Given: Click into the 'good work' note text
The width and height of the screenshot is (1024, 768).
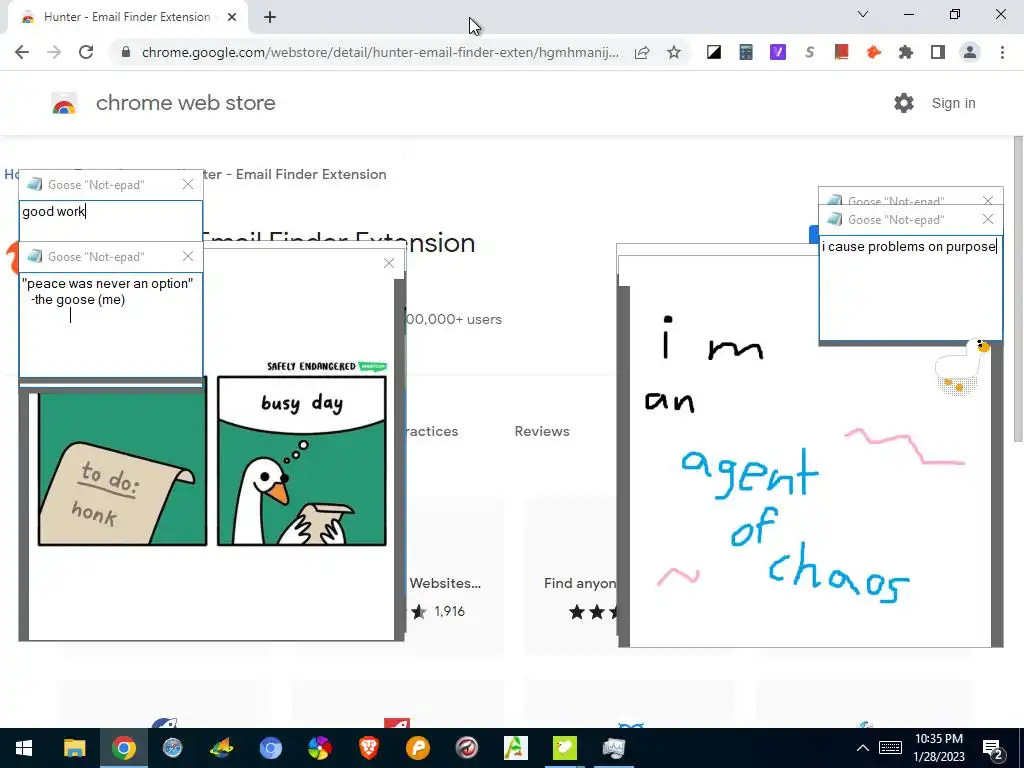Looking at the screenshot, I should click(54, 212).
